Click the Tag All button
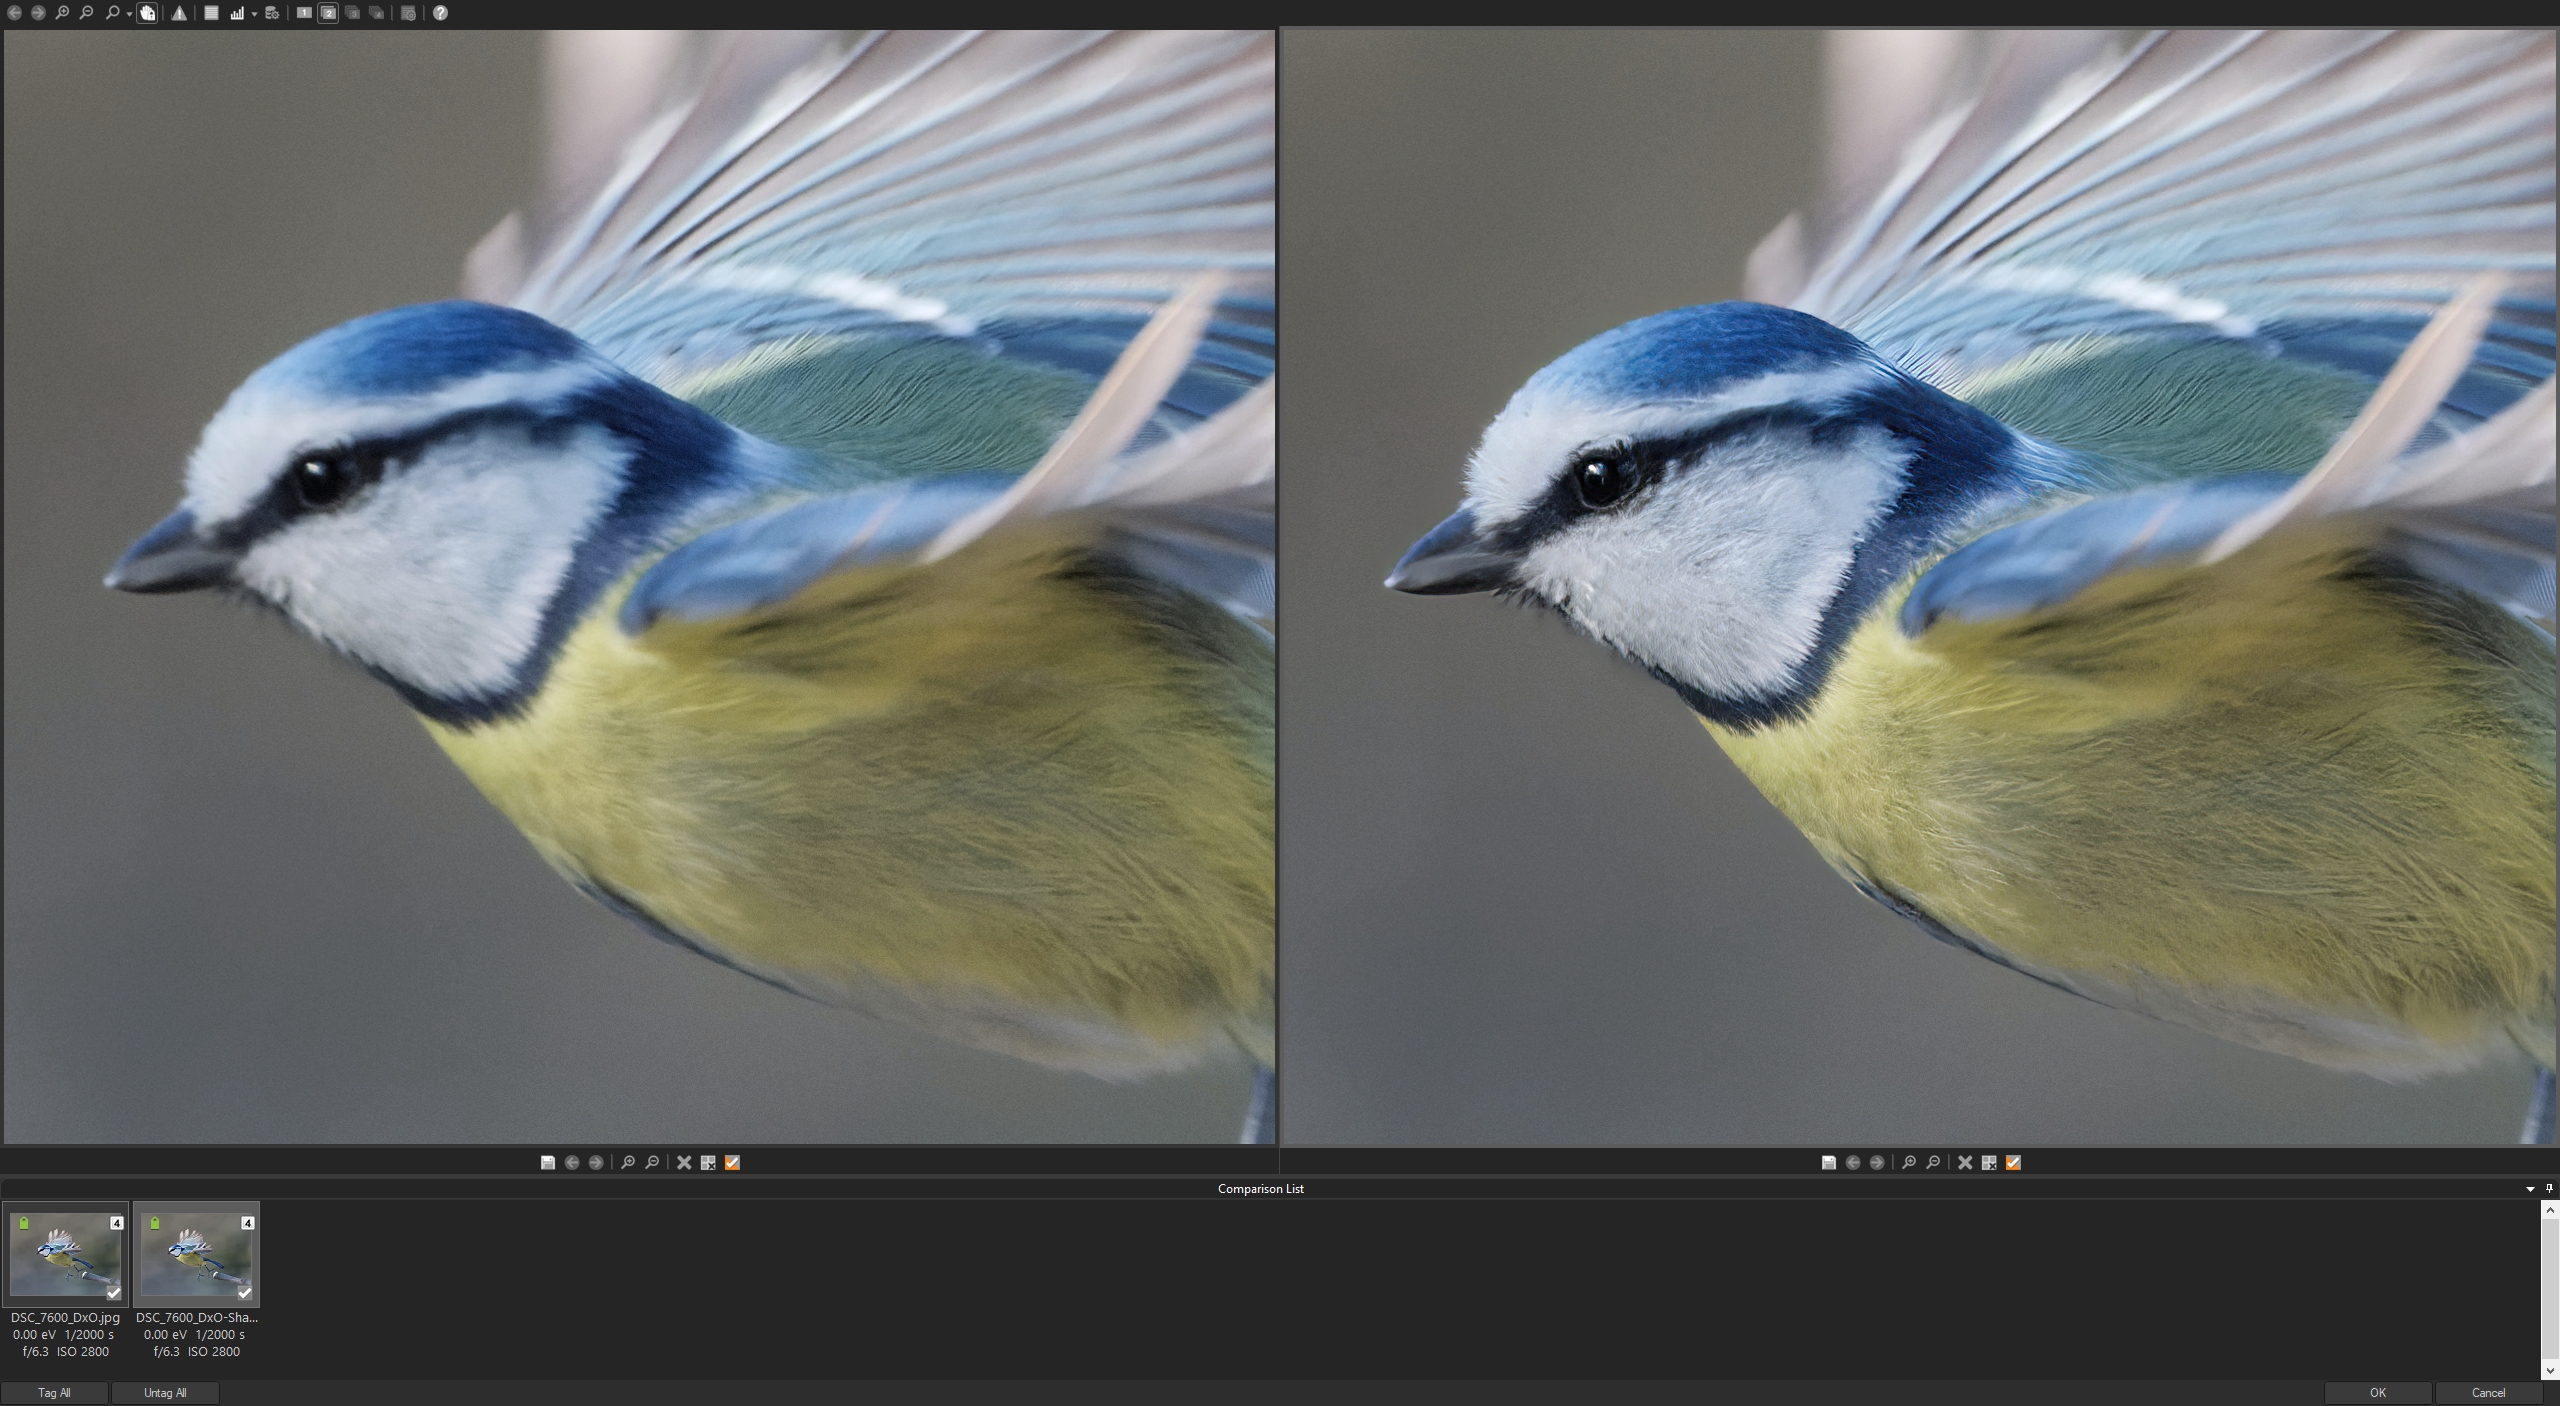 click(54, 1393)
